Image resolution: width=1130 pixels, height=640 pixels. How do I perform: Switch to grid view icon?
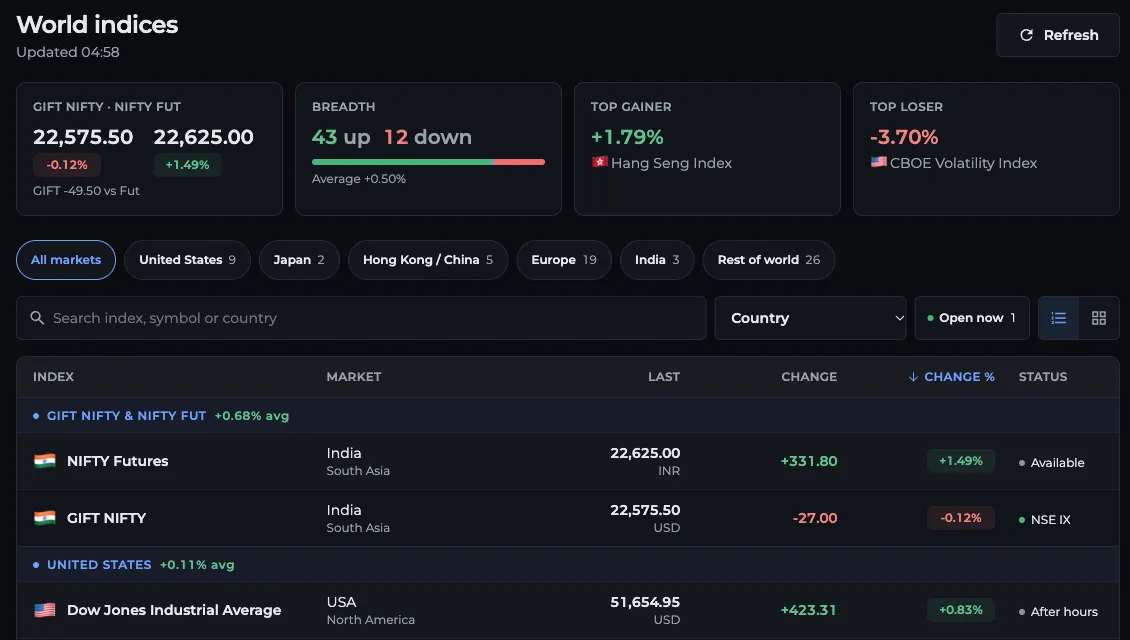(1098, 318)
